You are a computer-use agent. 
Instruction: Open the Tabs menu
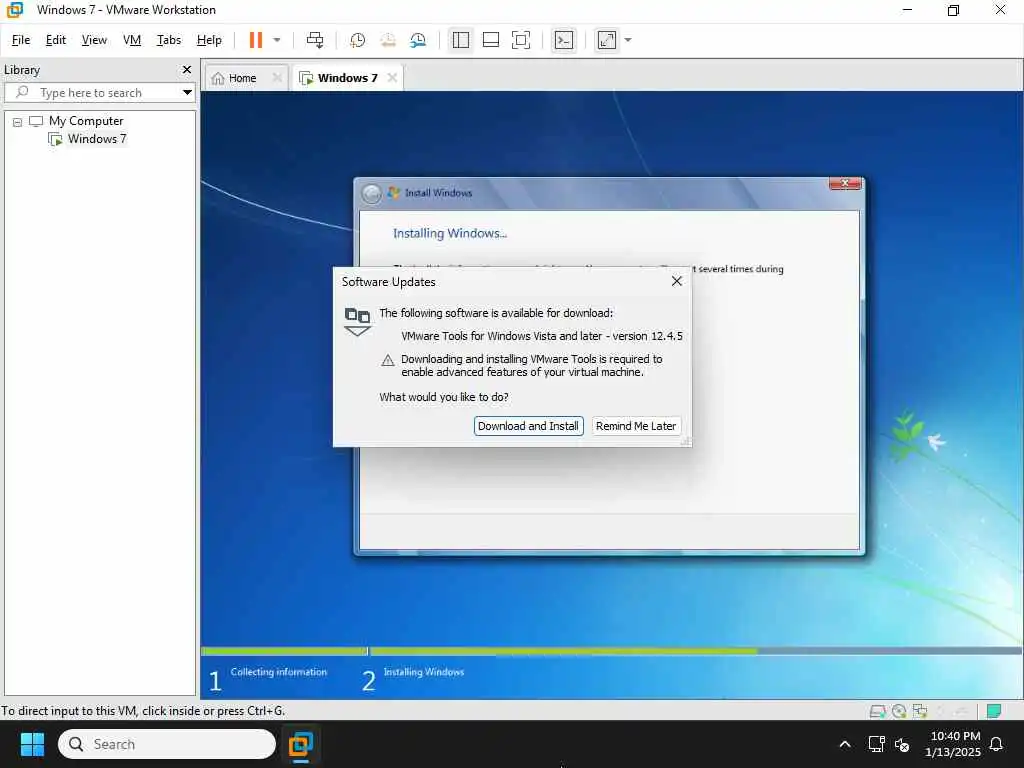click(x=168, y=40)
